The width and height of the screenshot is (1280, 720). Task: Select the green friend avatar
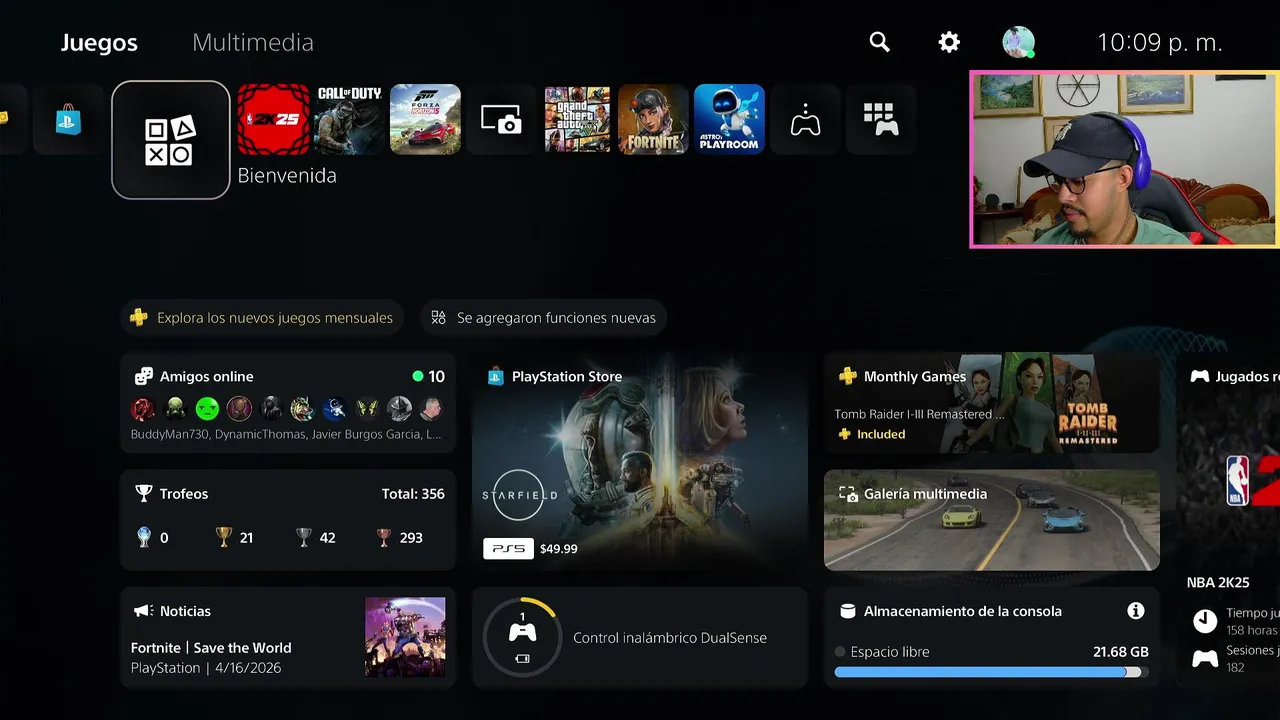click(207, 408)
